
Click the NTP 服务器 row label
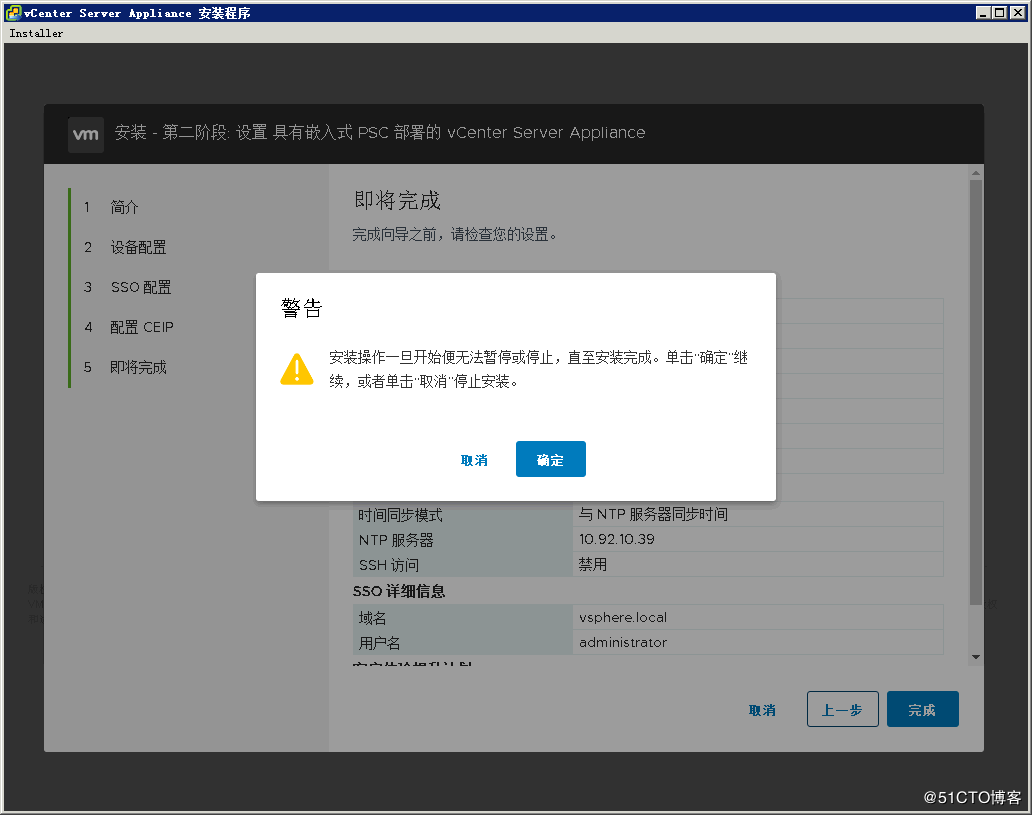click(396, 540)
